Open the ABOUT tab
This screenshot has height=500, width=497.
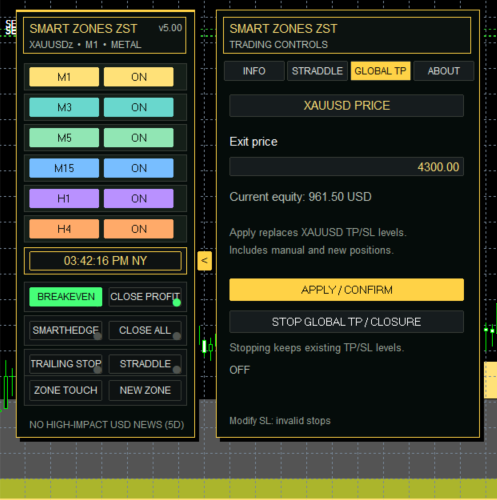tap(444, 71)
